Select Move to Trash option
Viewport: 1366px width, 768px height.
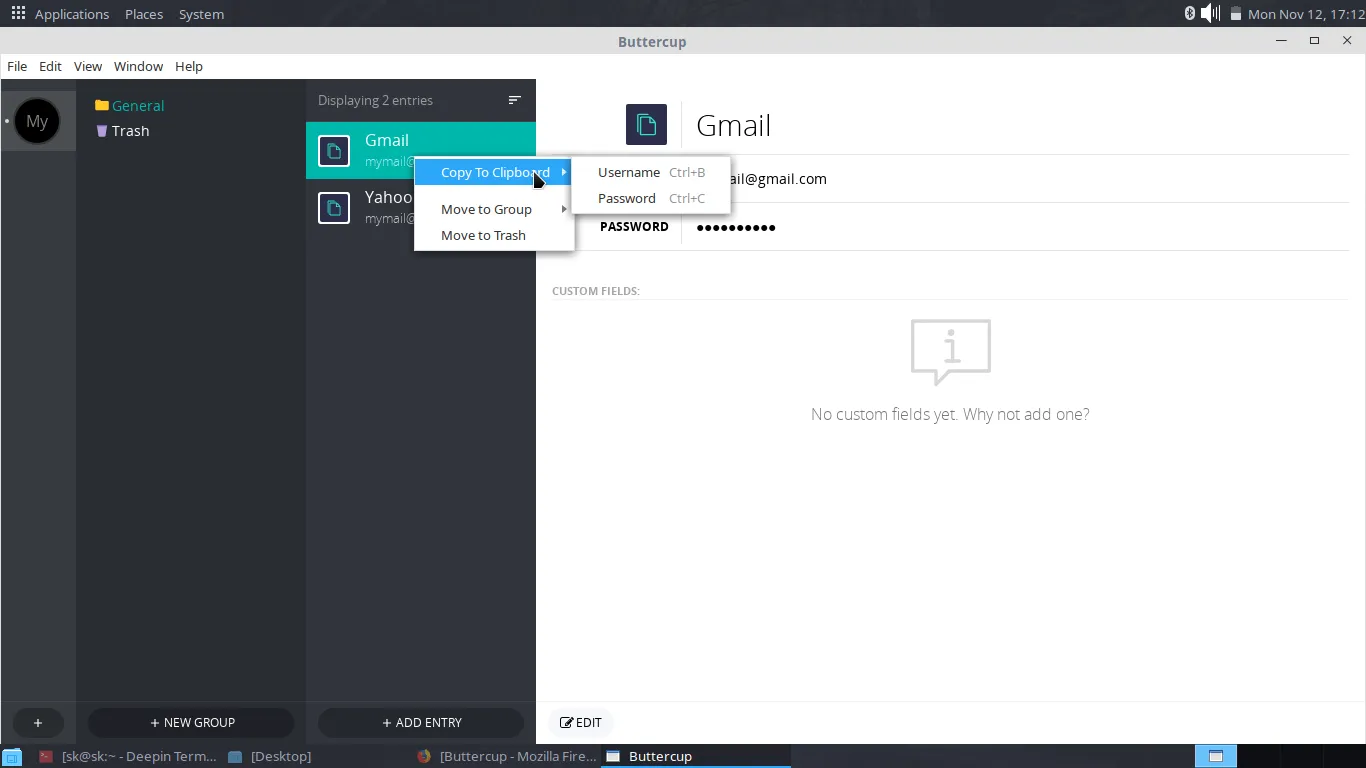(x=483, y=235)
